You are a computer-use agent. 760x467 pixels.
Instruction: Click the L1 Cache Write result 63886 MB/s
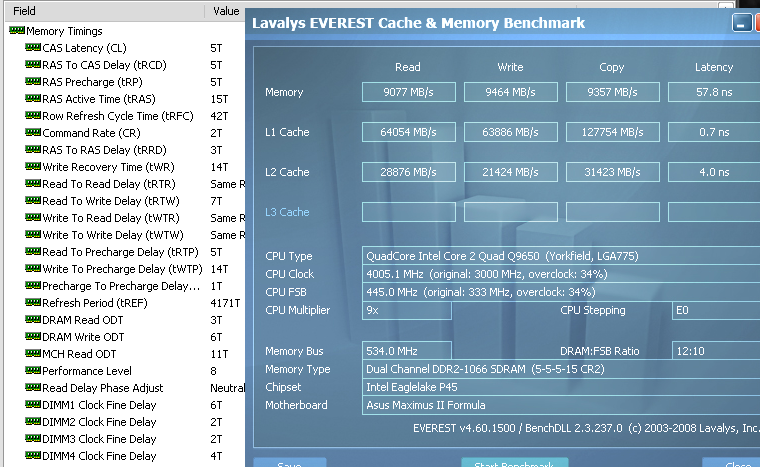click(x=510, y=132)
